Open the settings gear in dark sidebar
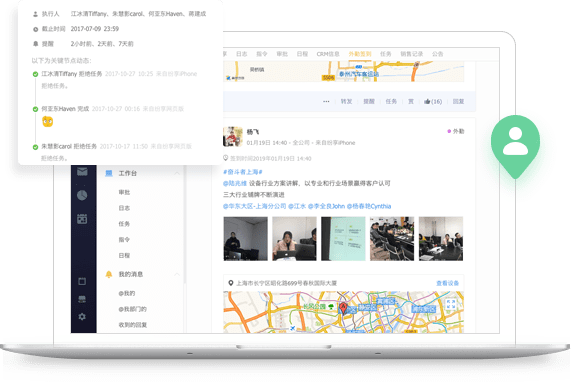The width and height of the screenshot is (571, 382). click(82, 316)
